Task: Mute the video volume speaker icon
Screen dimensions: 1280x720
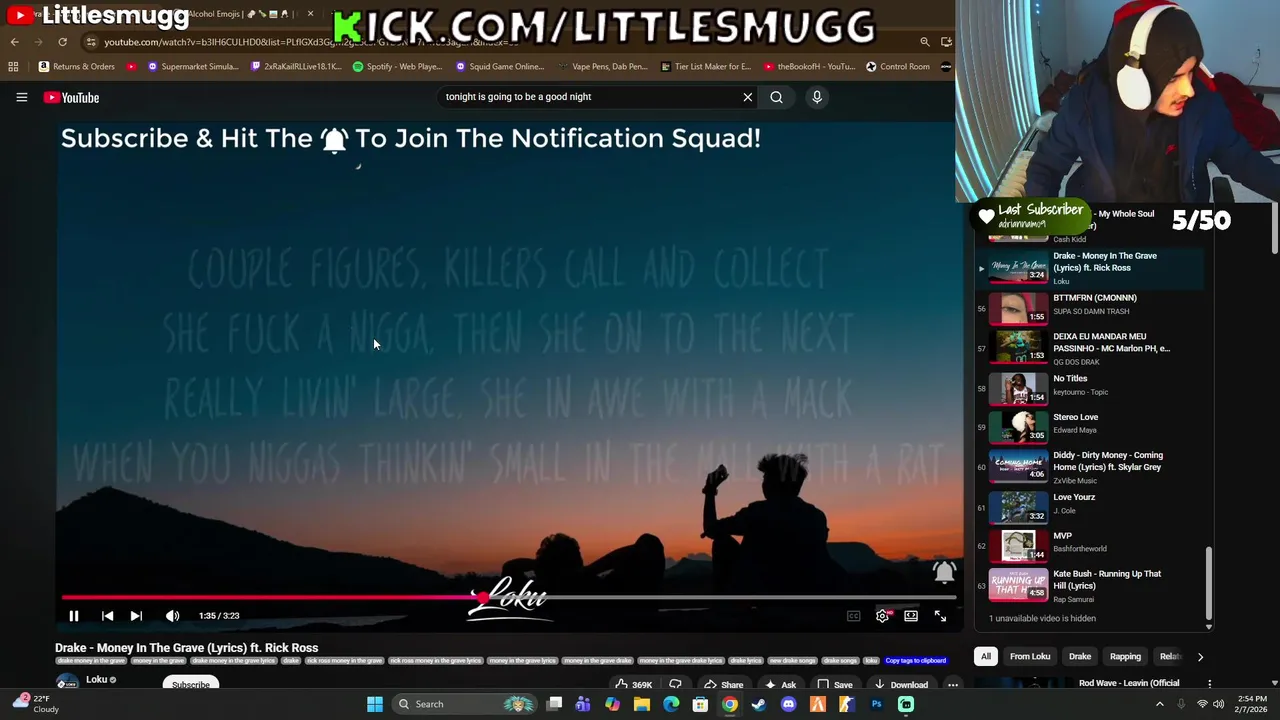Action: click(x=172, y=616)
